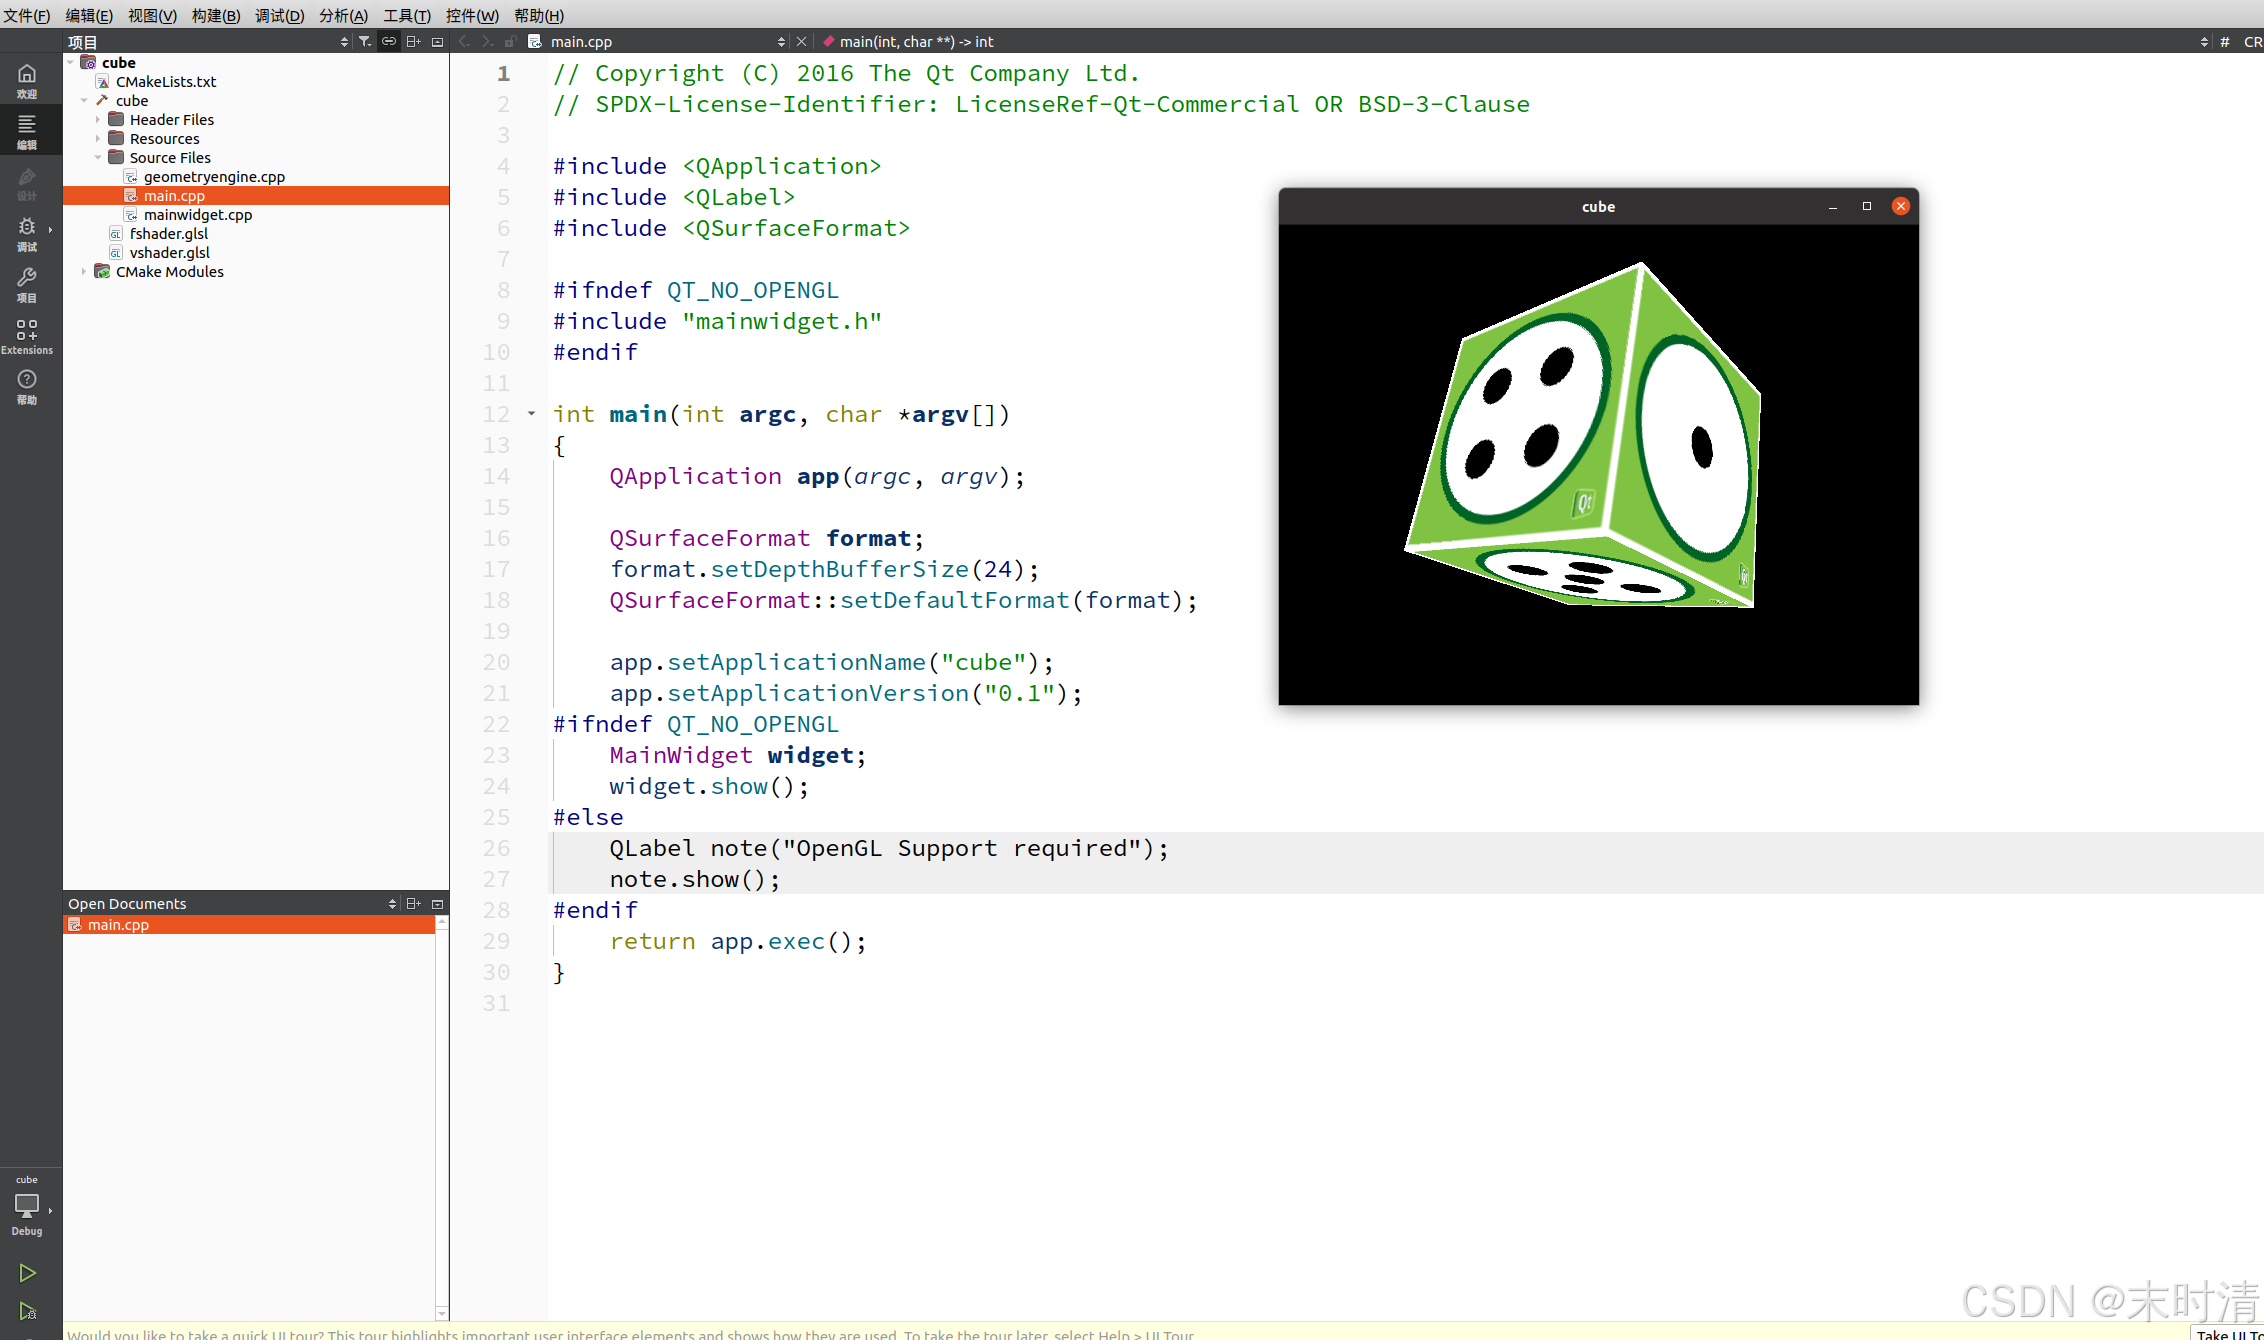Open the 控件(W) menu
This screenshot has height=1340, width=2264.
click(x=472, y=15)
